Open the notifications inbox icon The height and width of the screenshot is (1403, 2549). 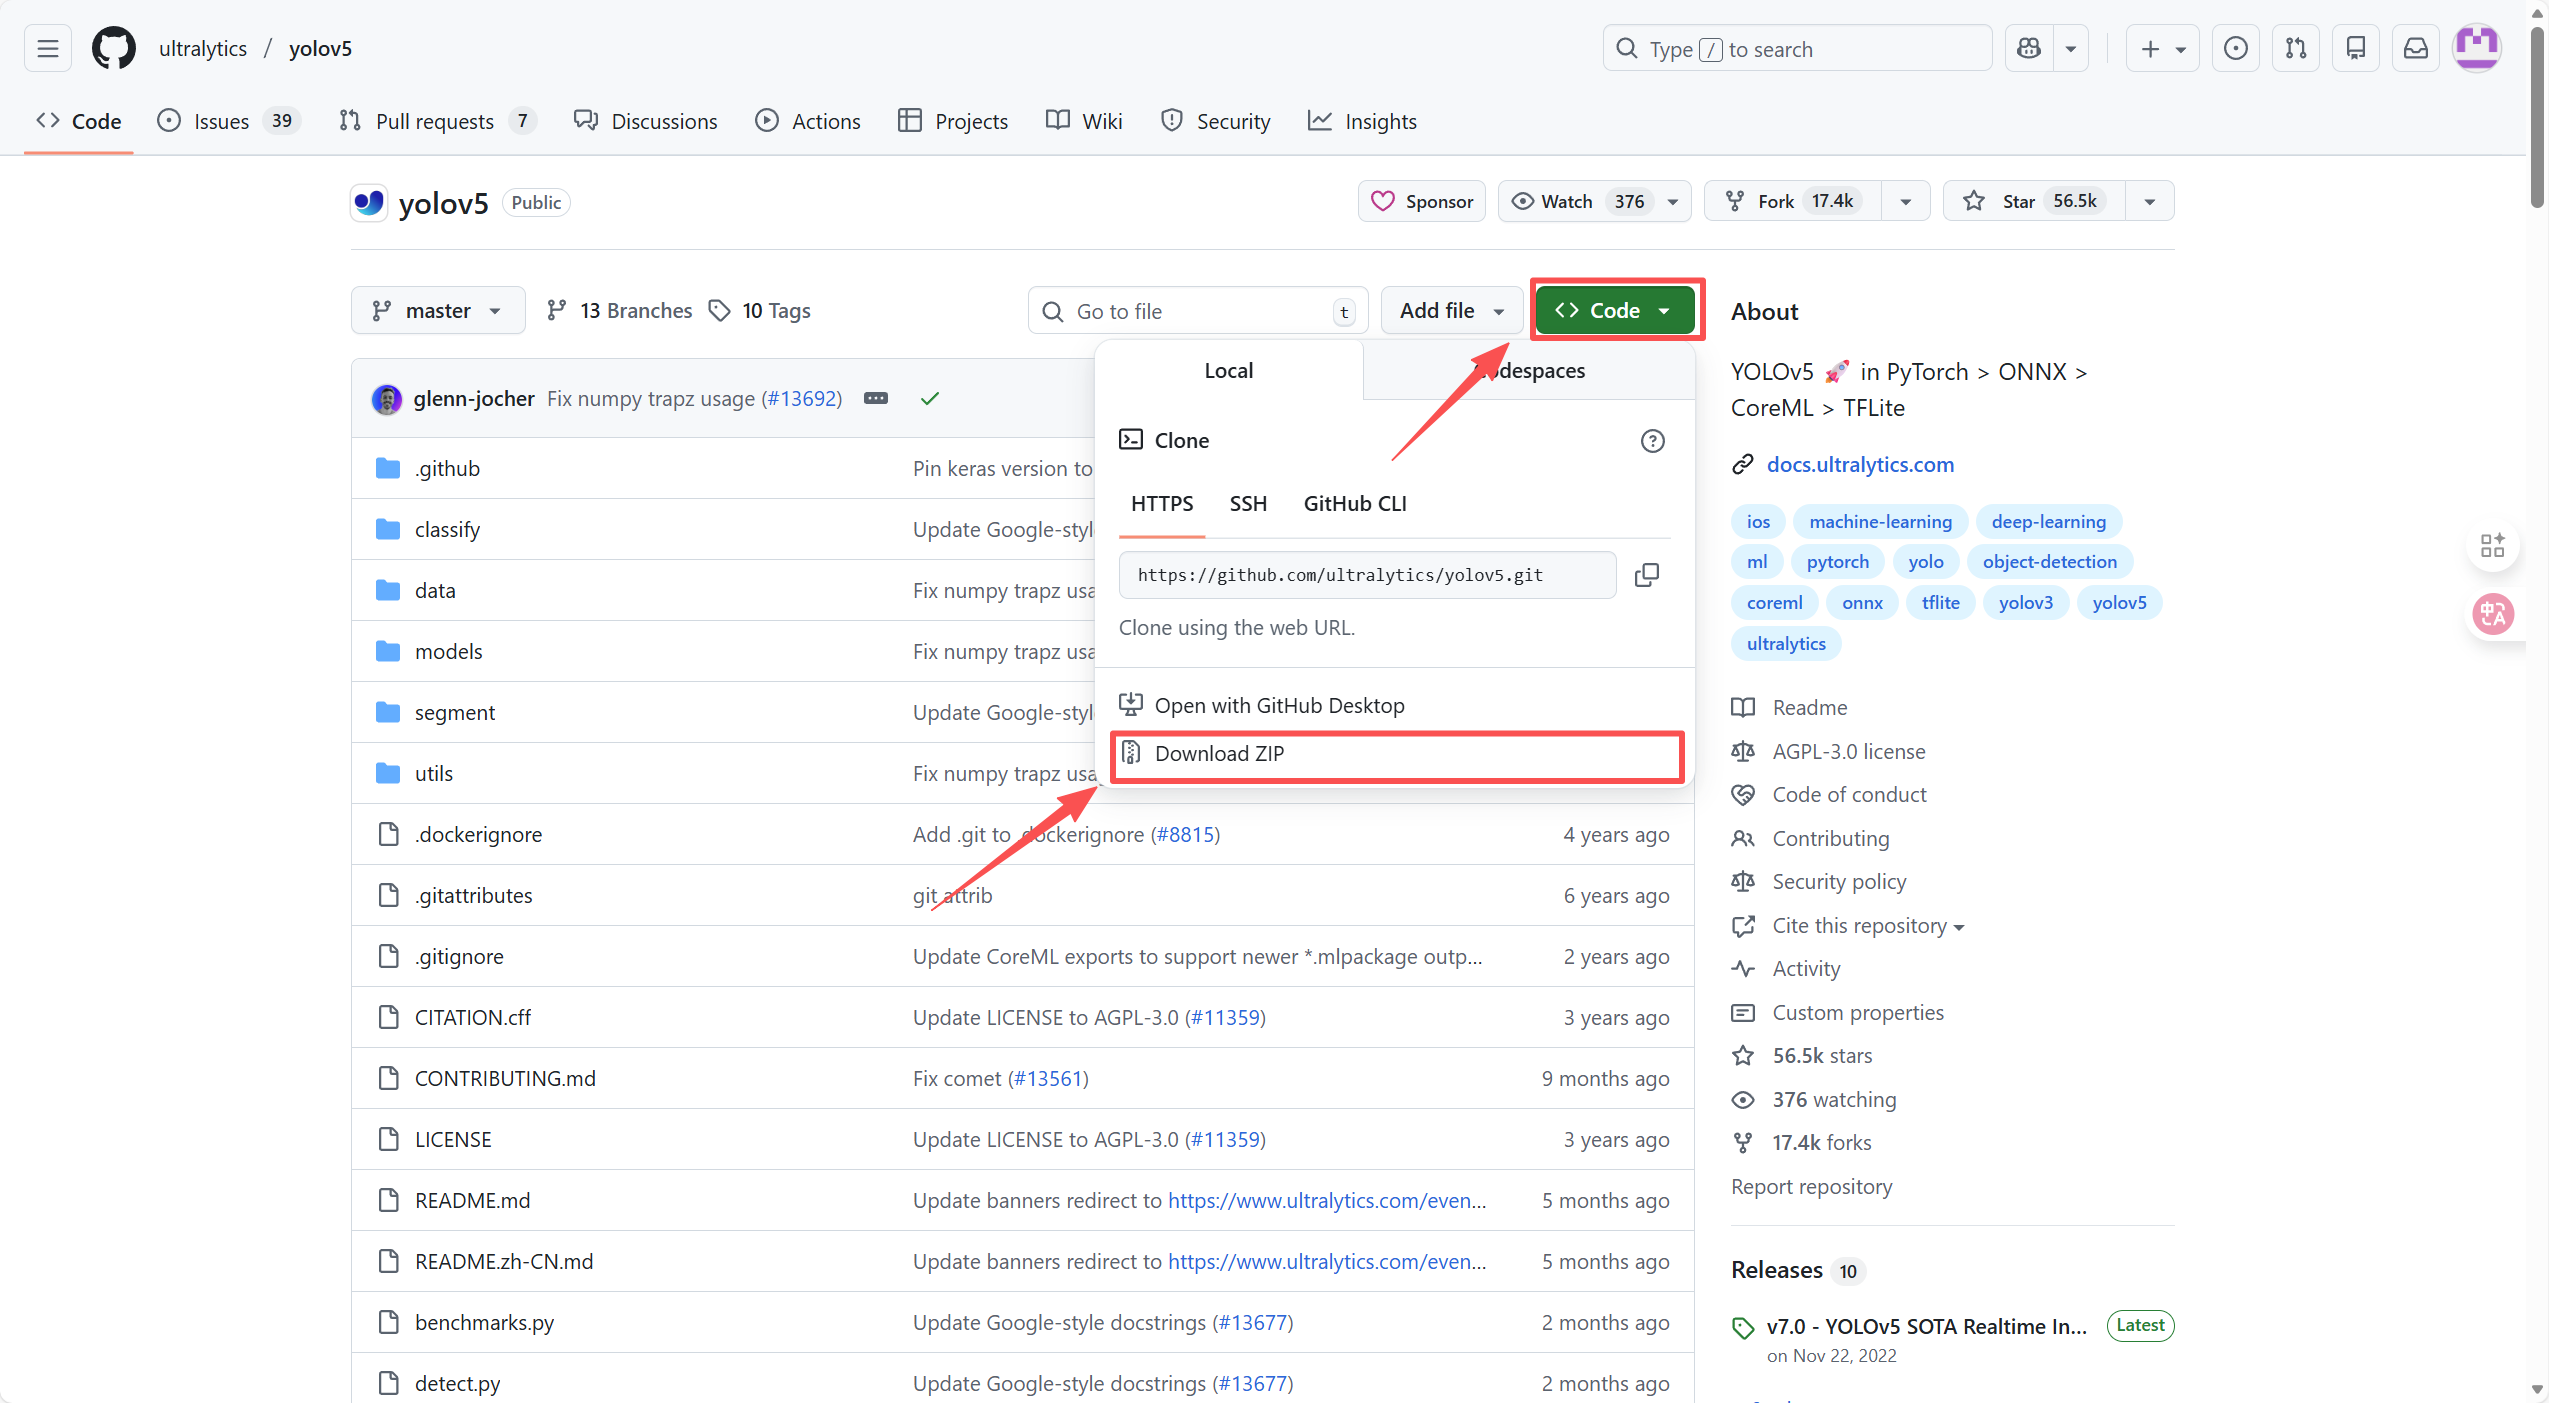(x=2416, y=49)
